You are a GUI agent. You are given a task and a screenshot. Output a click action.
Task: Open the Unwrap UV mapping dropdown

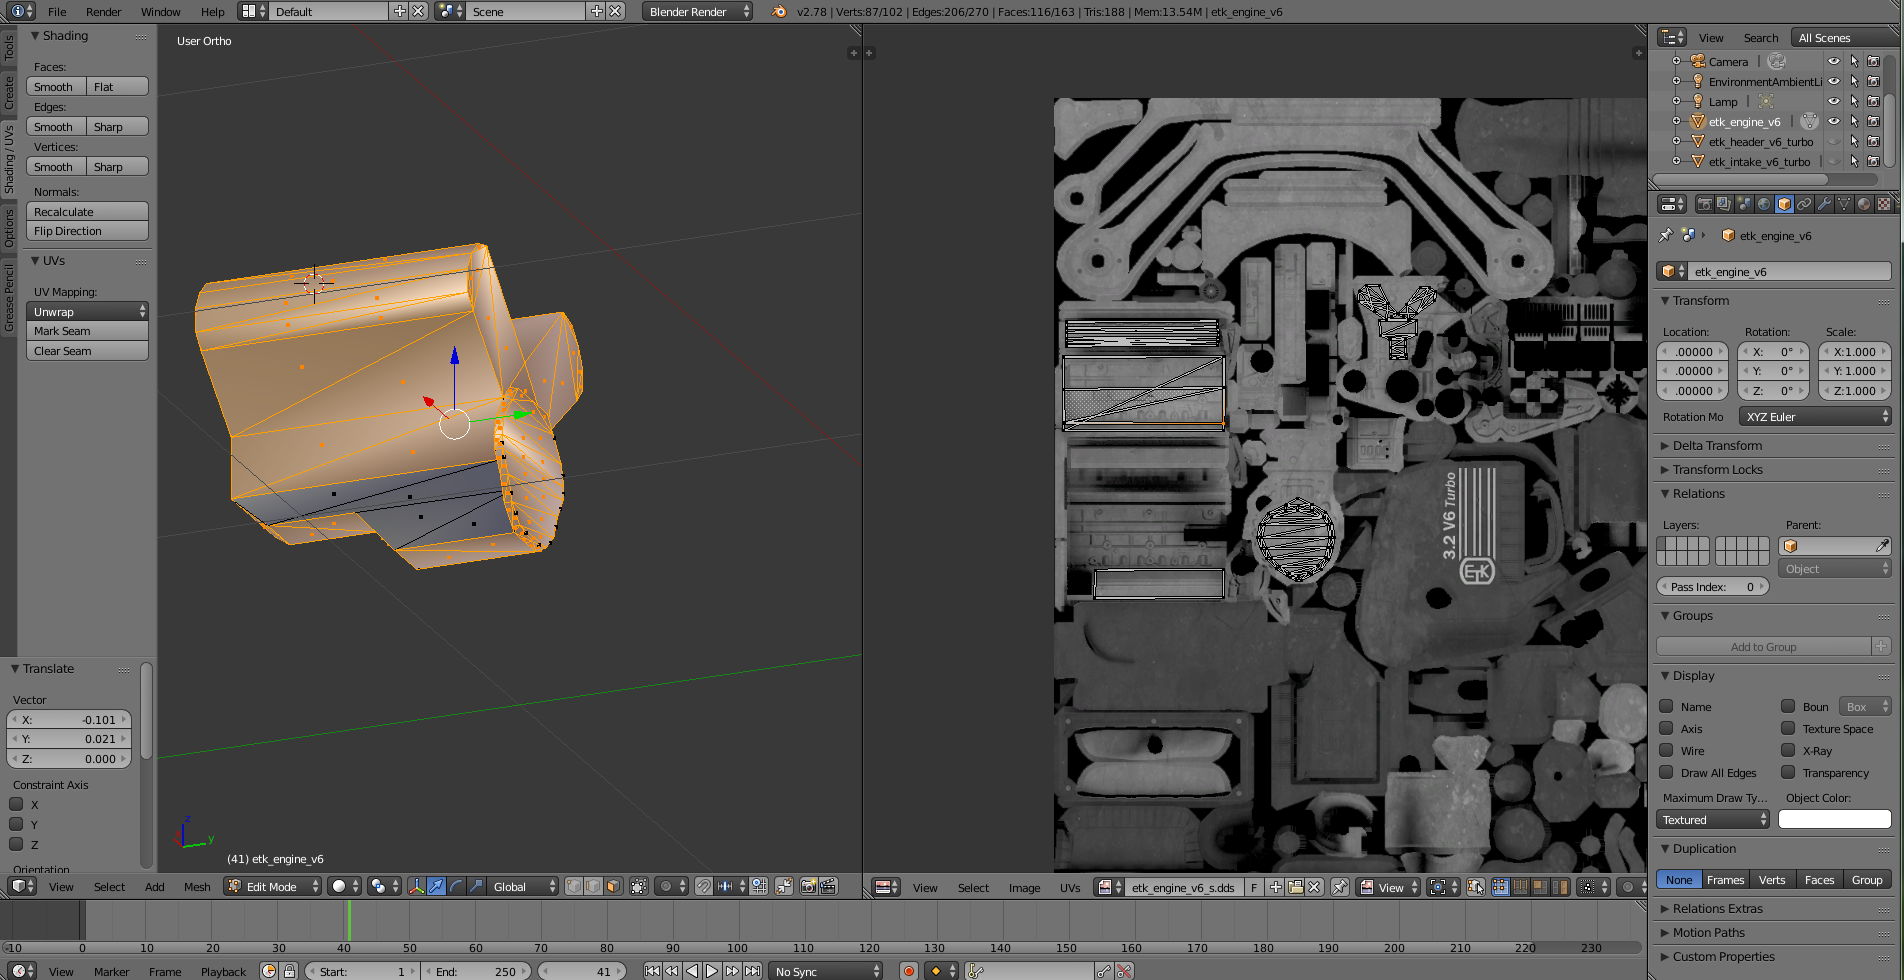[x=87, y=311]
